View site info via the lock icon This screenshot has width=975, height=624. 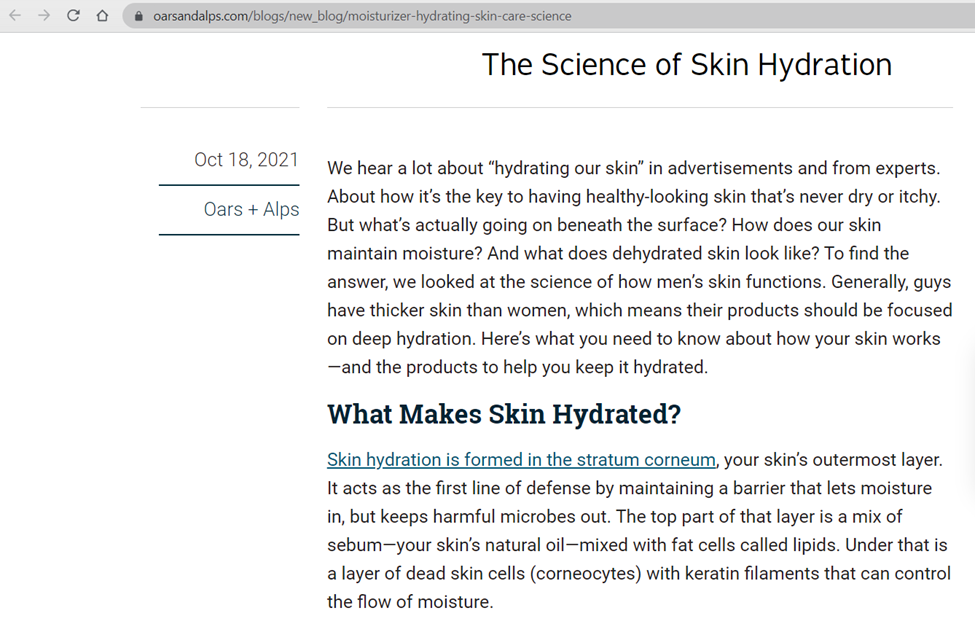pyautogui.click(x=138, y=17)
